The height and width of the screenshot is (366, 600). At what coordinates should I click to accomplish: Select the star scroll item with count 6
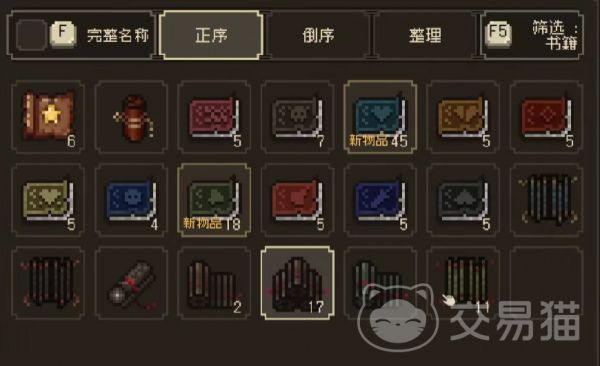(x=48, y=117)
